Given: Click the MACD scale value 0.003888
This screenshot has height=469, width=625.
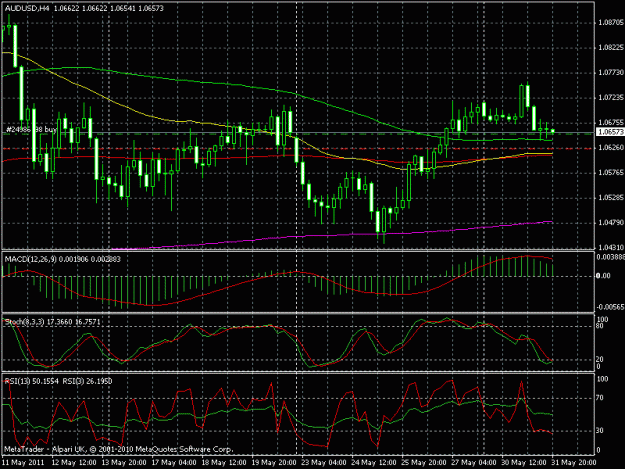Looking at the screenshot, I should click(610, 257).
